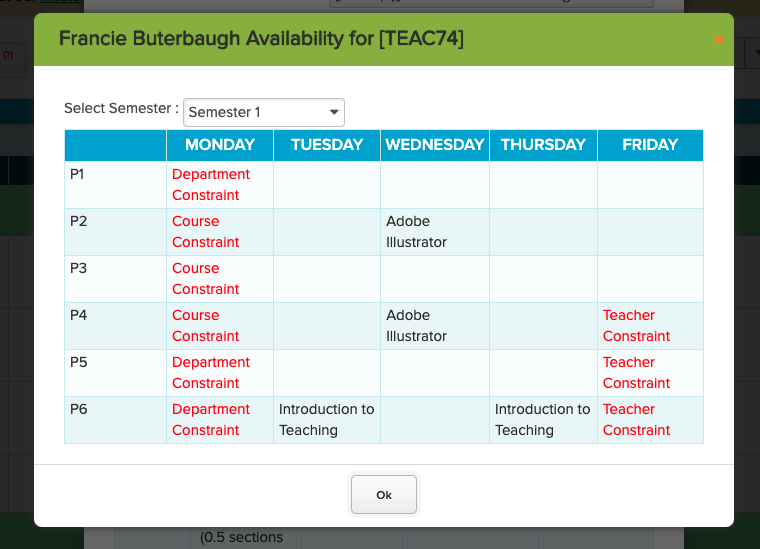Click Introduction to Teaching on Tuesday P6

point(327,420)
